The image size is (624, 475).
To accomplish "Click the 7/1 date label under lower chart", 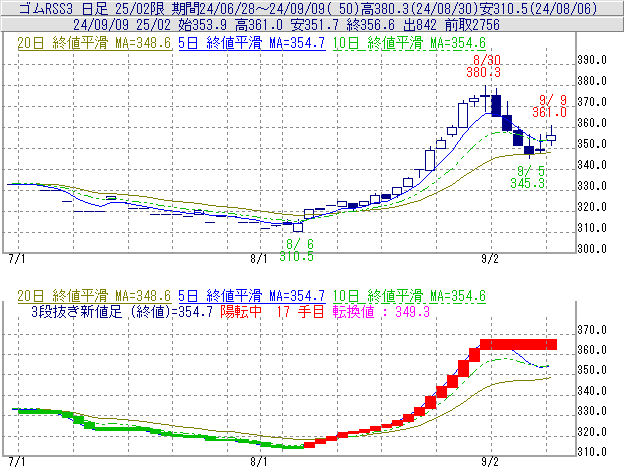I will point(17,462).
